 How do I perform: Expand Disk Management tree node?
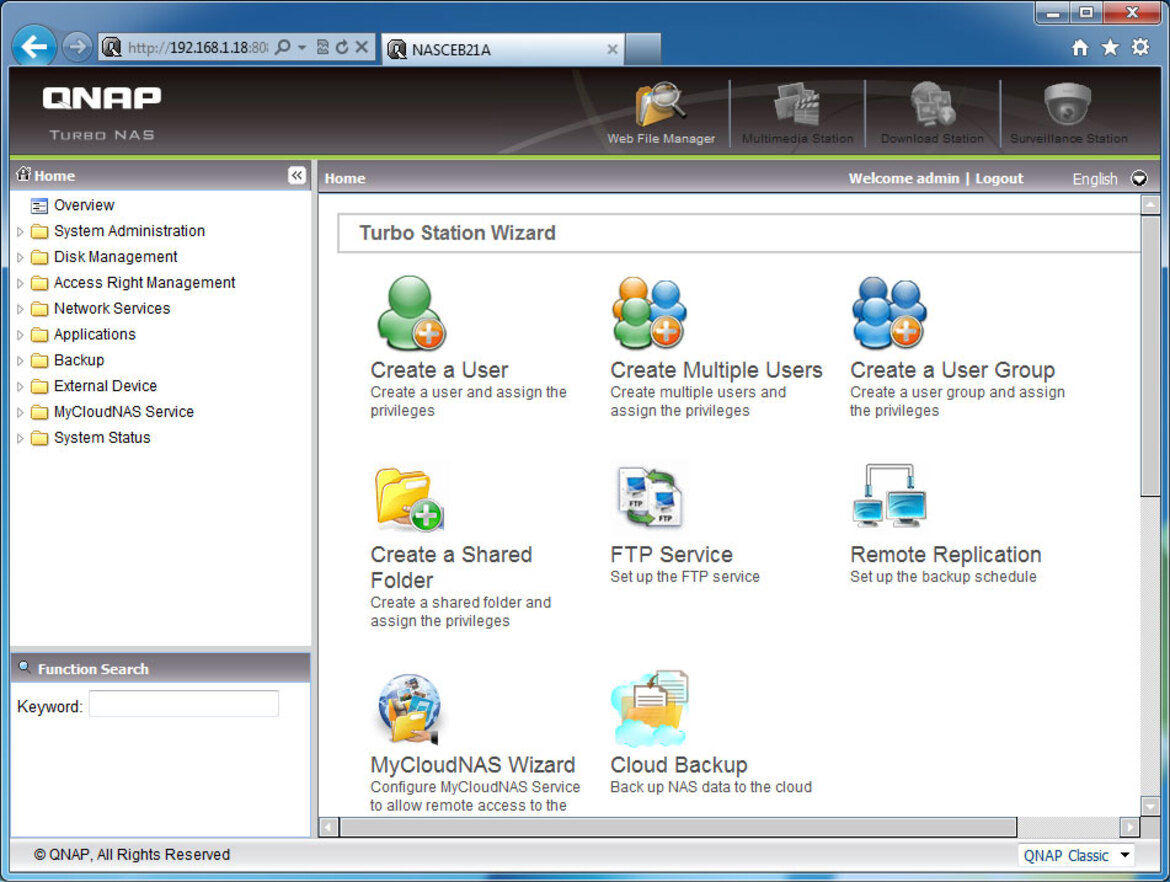tap(20, 257)
